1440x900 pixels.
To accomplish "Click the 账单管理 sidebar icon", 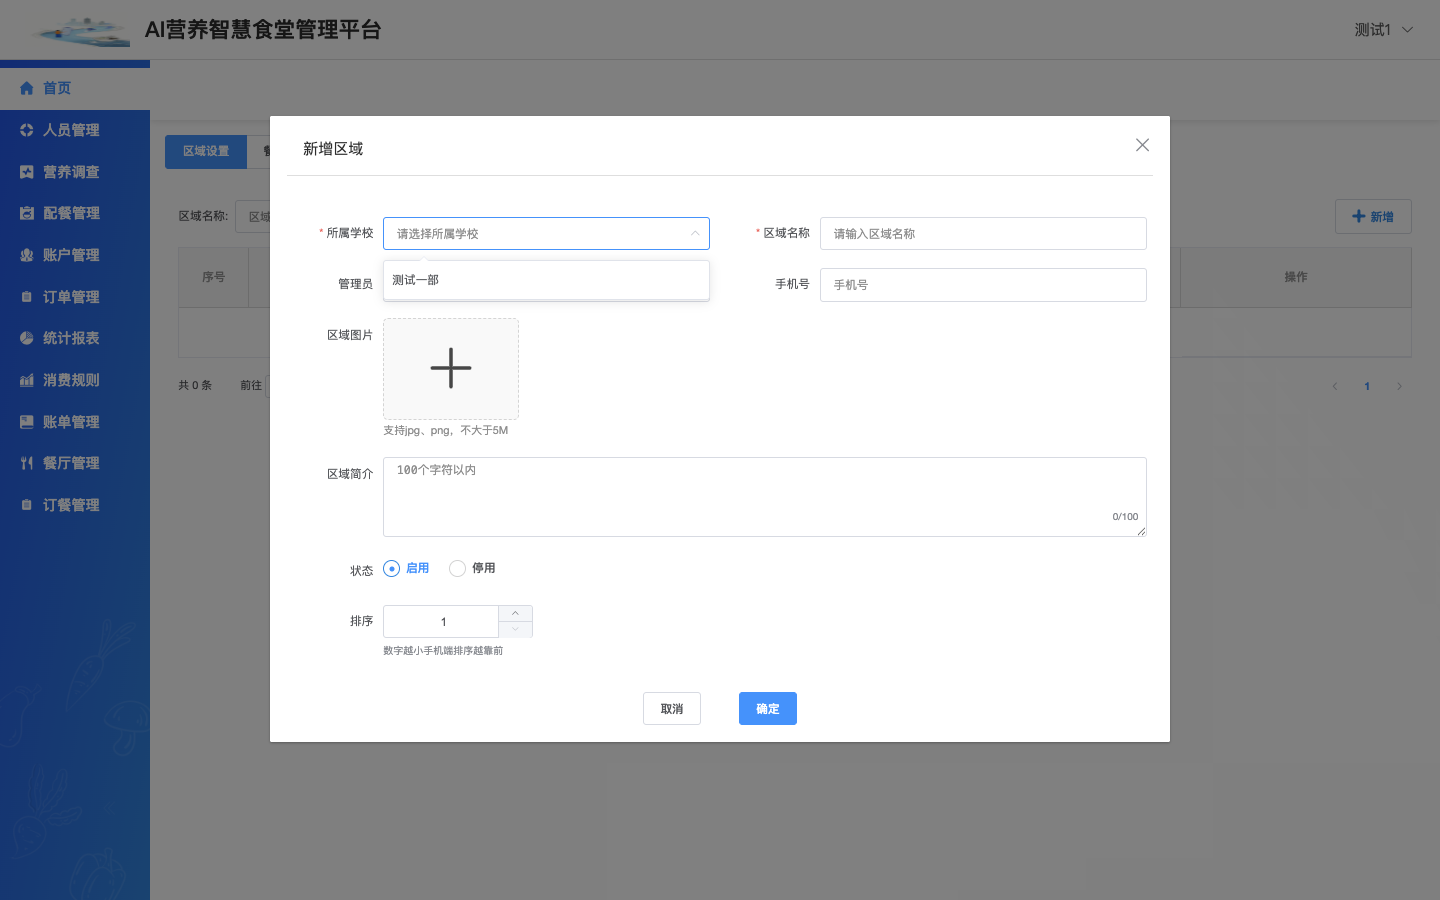I will click(x=27, y=422).
